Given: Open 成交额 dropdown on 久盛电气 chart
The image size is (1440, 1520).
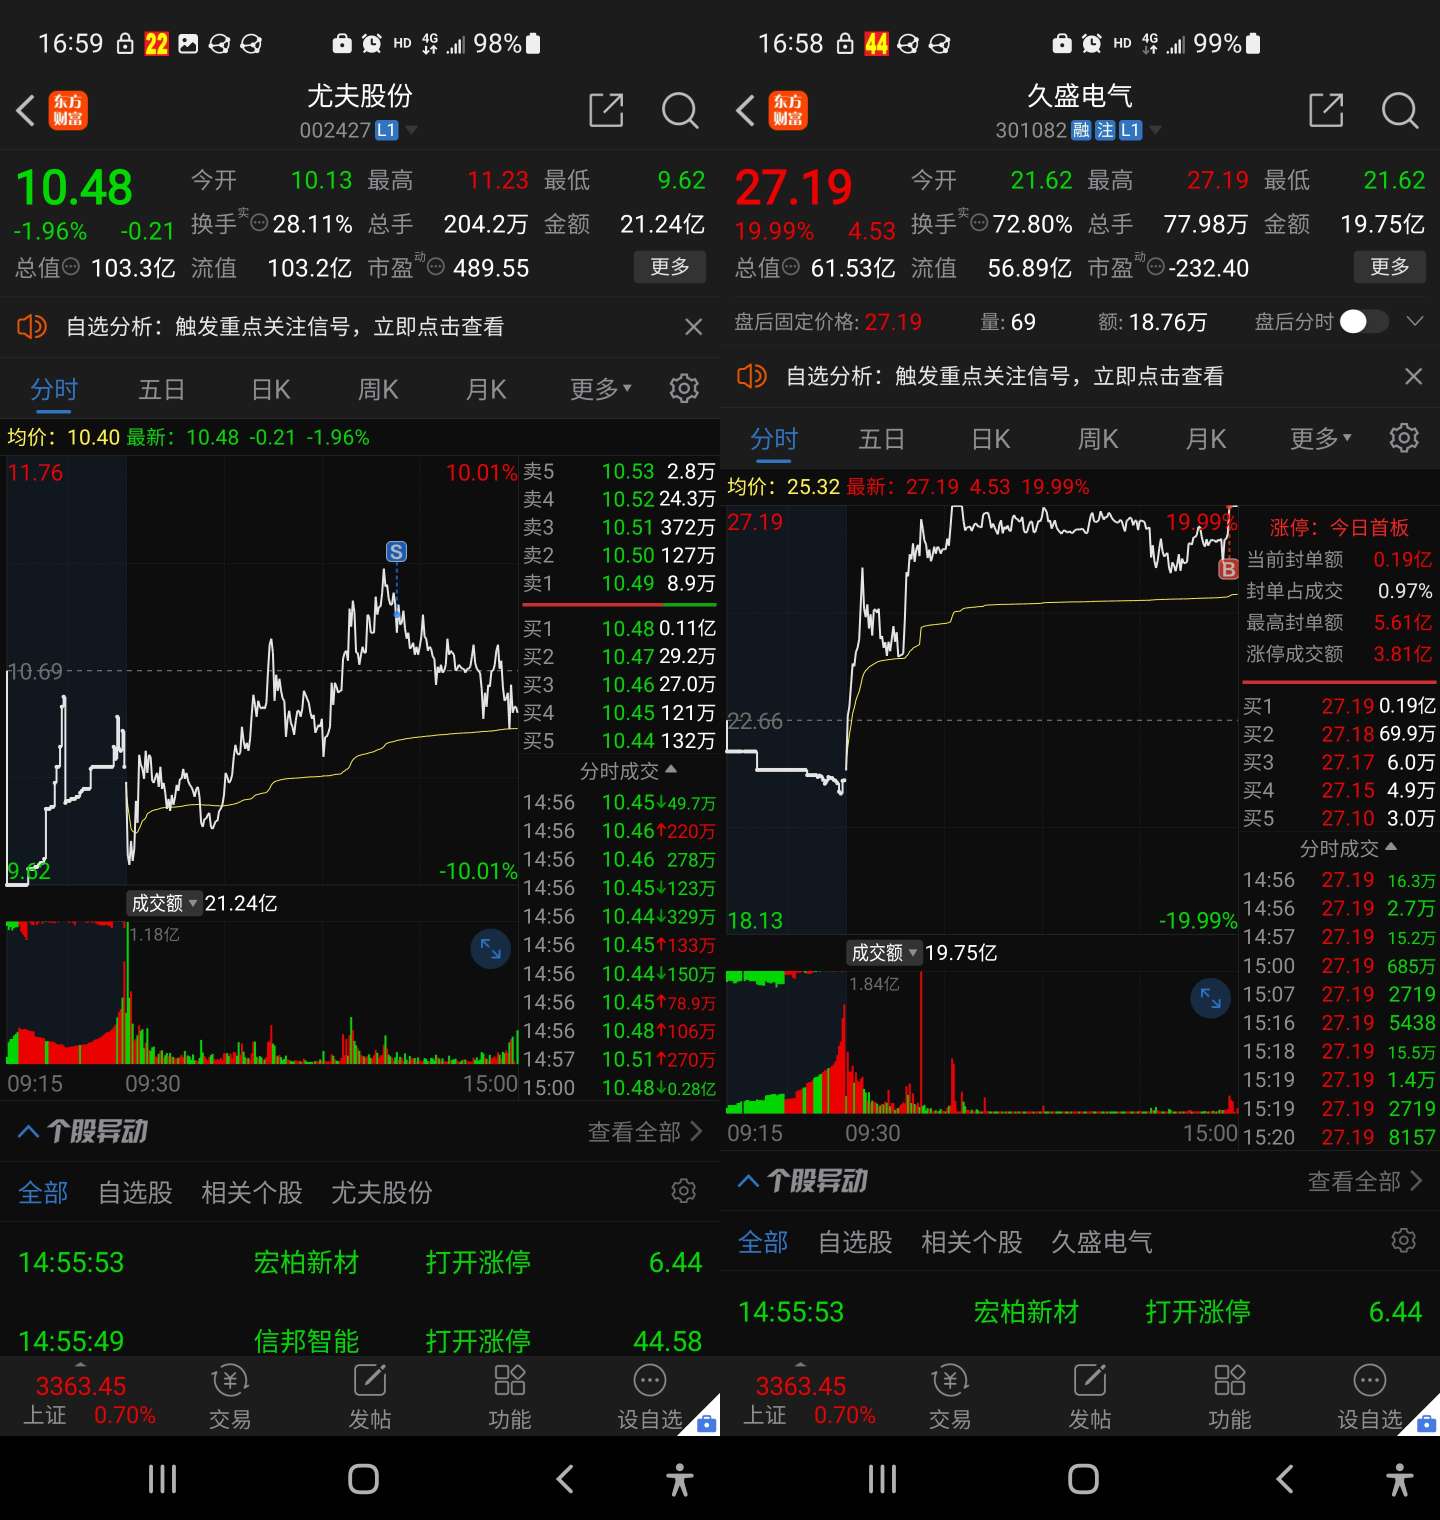Looking at the screenshot, I should (884, 953).
